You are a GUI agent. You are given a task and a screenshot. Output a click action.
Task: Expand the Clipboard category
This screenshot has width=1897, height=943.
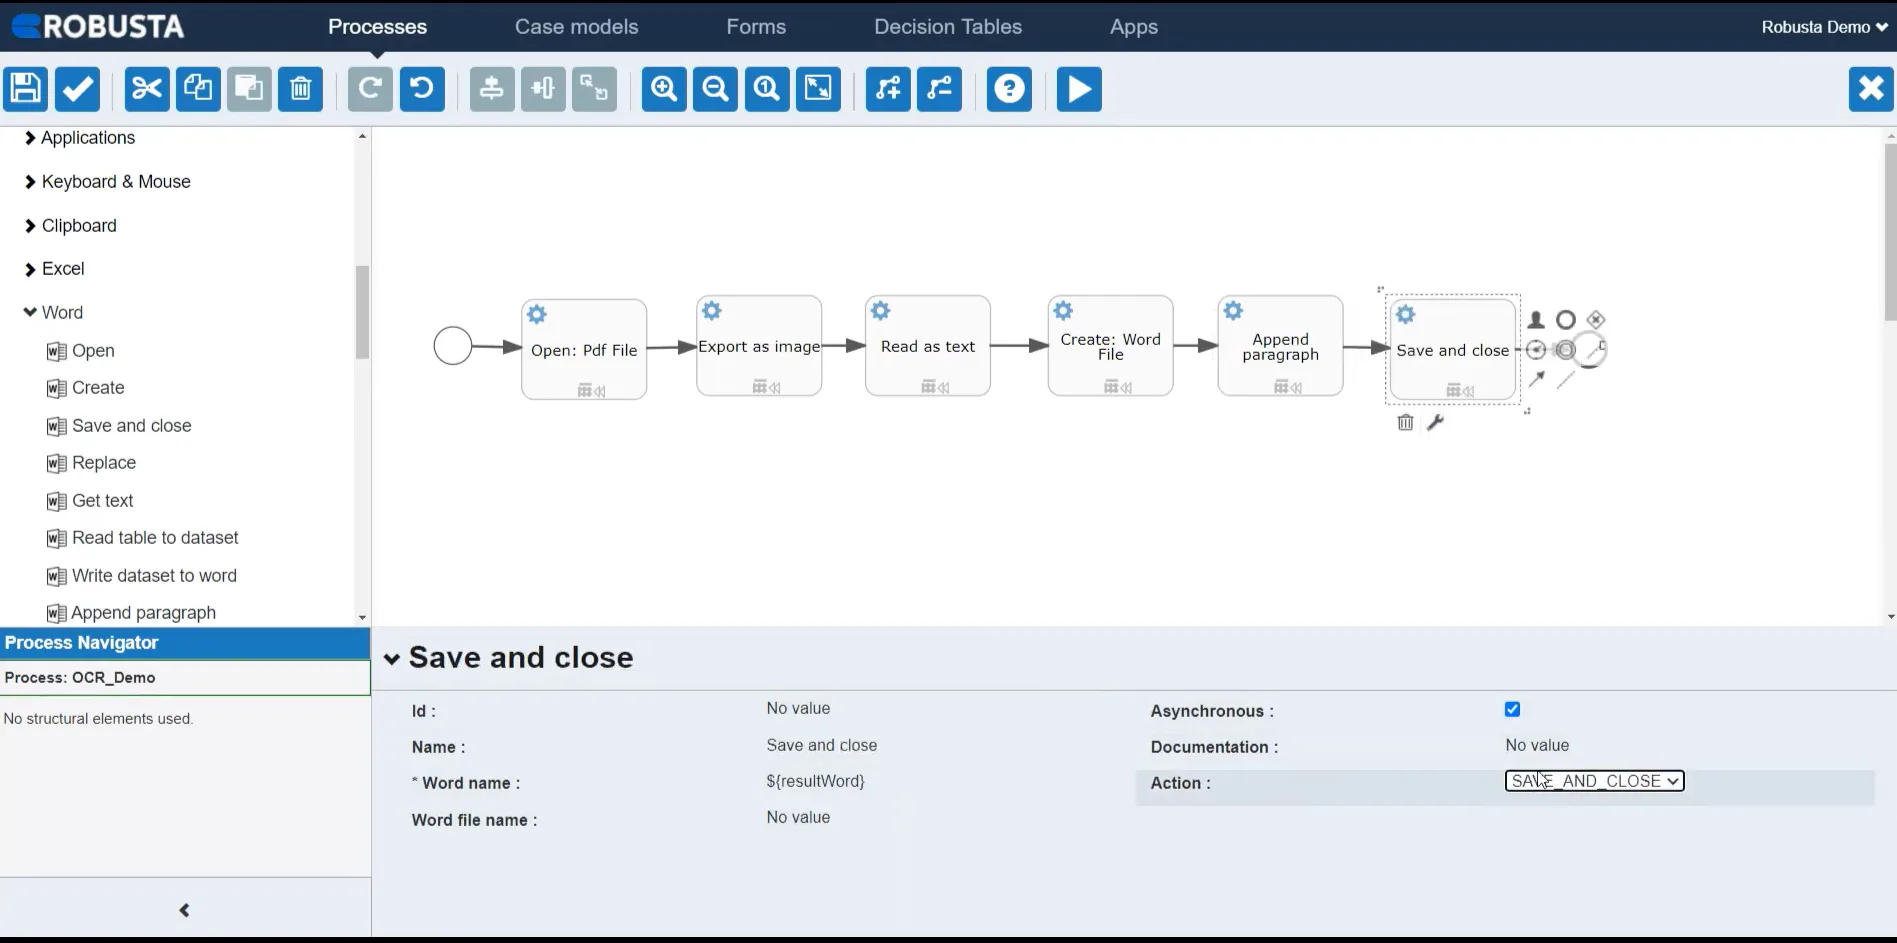[70, 226]
